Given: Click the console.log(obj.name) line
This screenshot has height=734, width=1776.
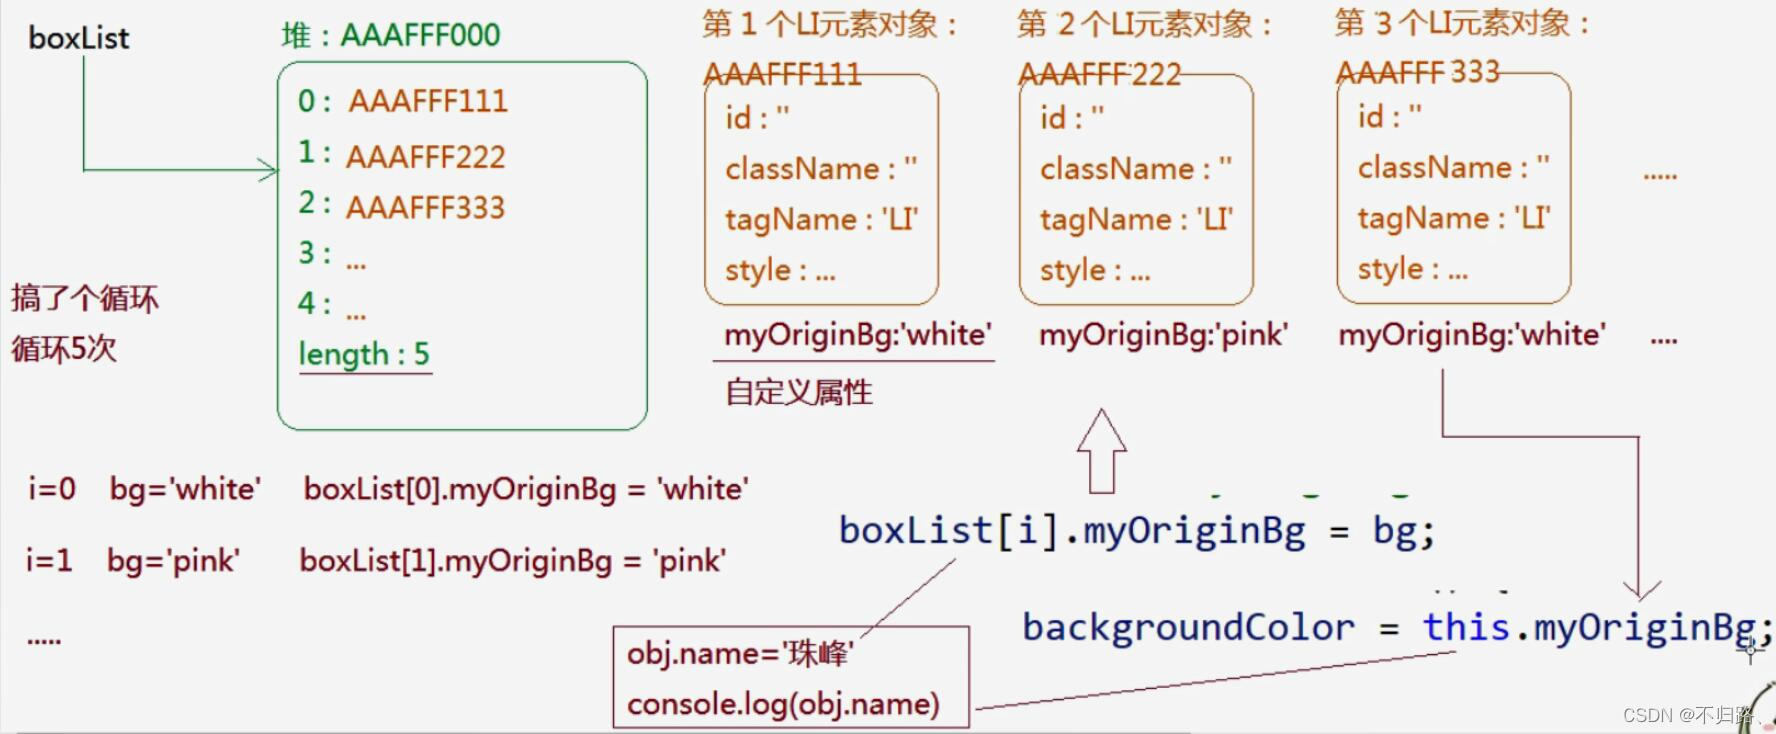Looking at the screenshot, I should 783,704.
